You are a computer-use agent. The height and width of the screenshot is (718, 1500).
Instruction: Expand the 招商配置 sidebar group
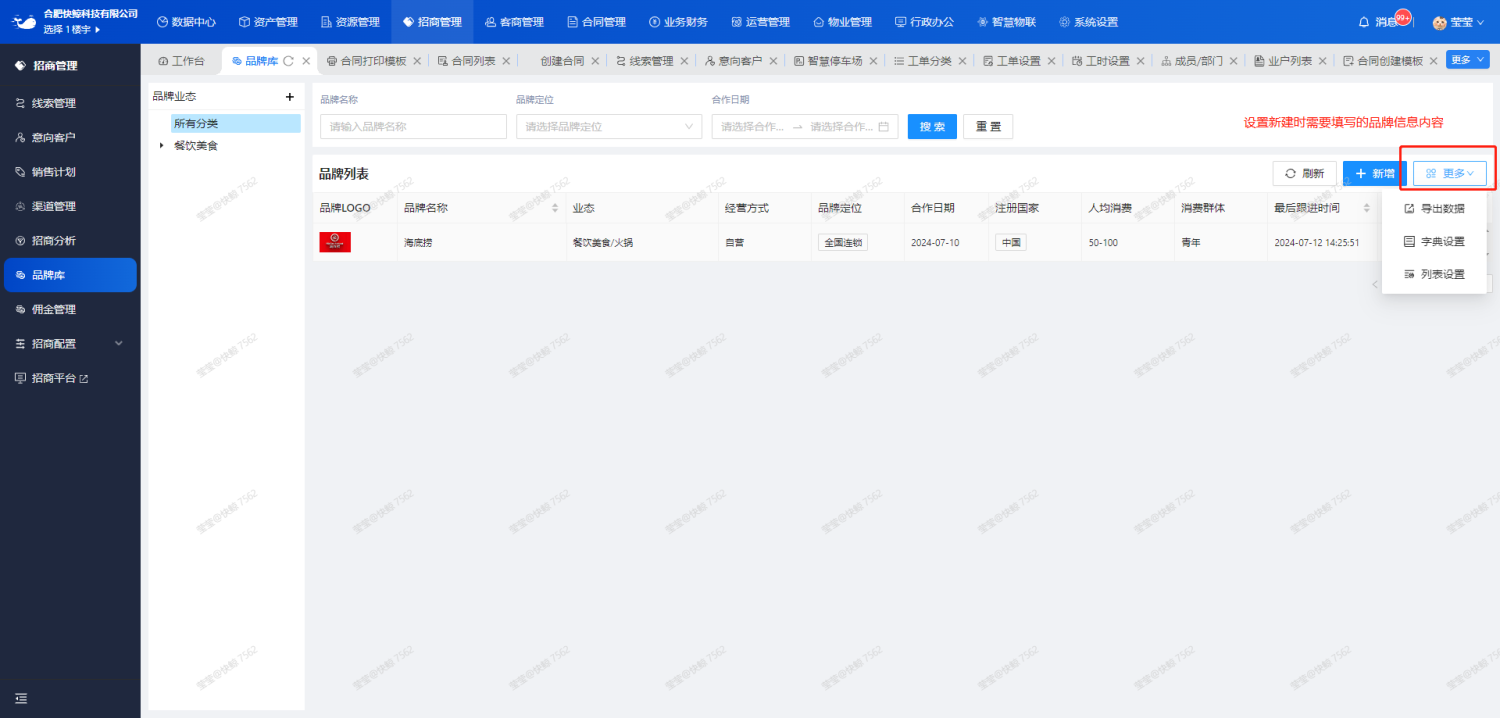(70, 344)
